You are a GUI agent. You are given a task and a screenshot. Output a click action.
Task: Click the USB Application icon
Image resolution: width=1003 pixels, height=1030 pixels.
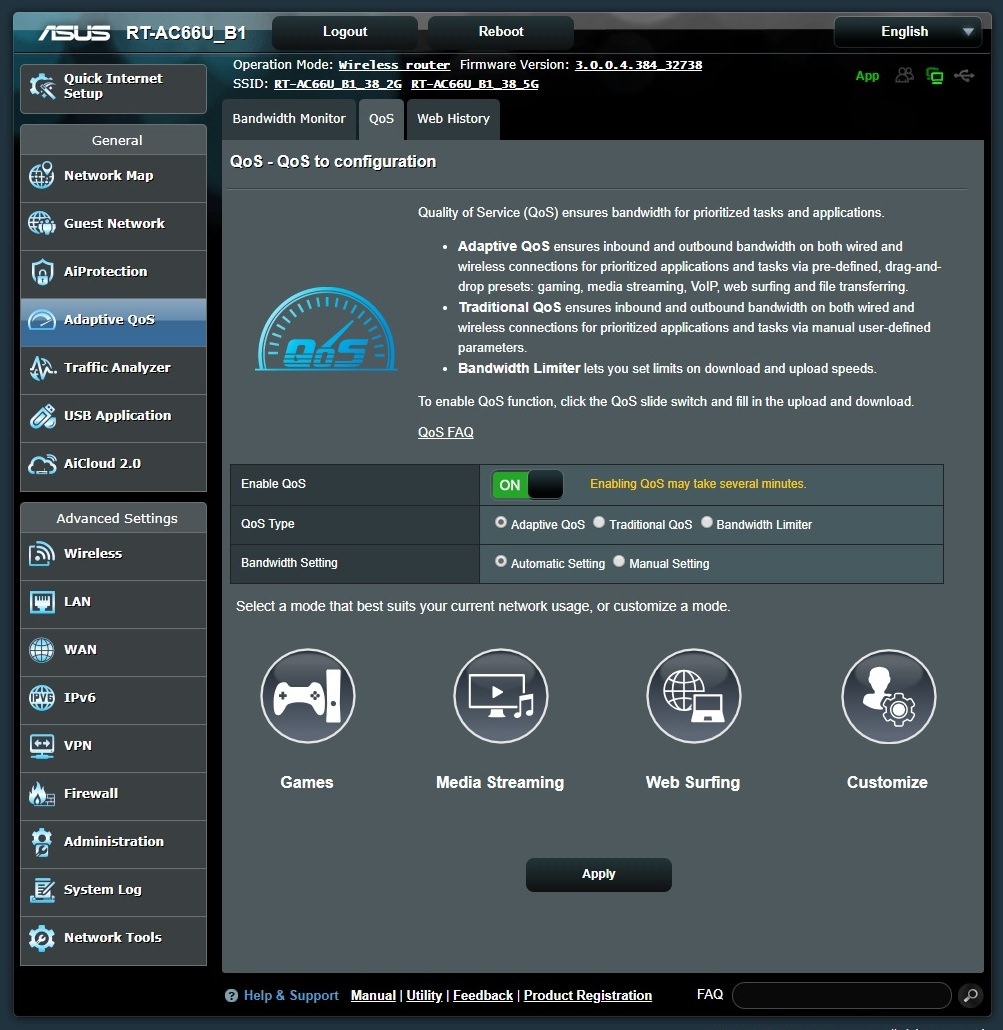42,416
